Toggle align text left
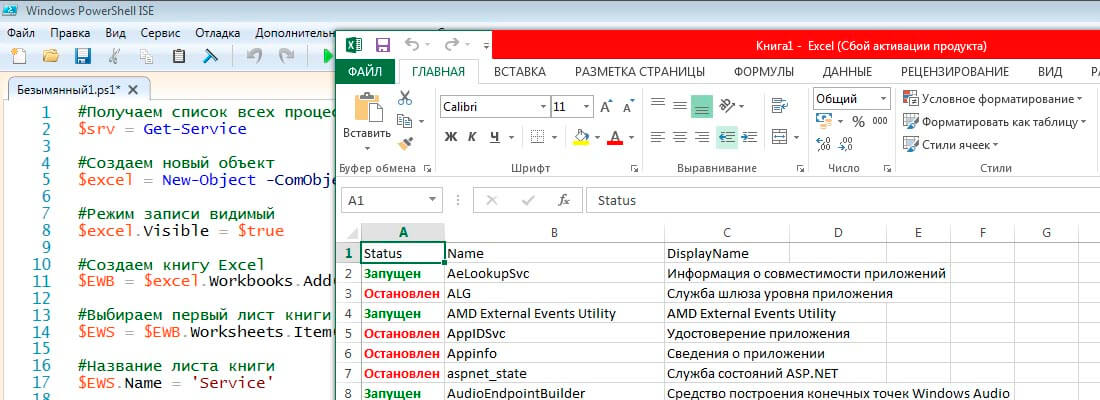This screenshot has width=1100, height=400. pyautogui.click(x=657, y=137)
